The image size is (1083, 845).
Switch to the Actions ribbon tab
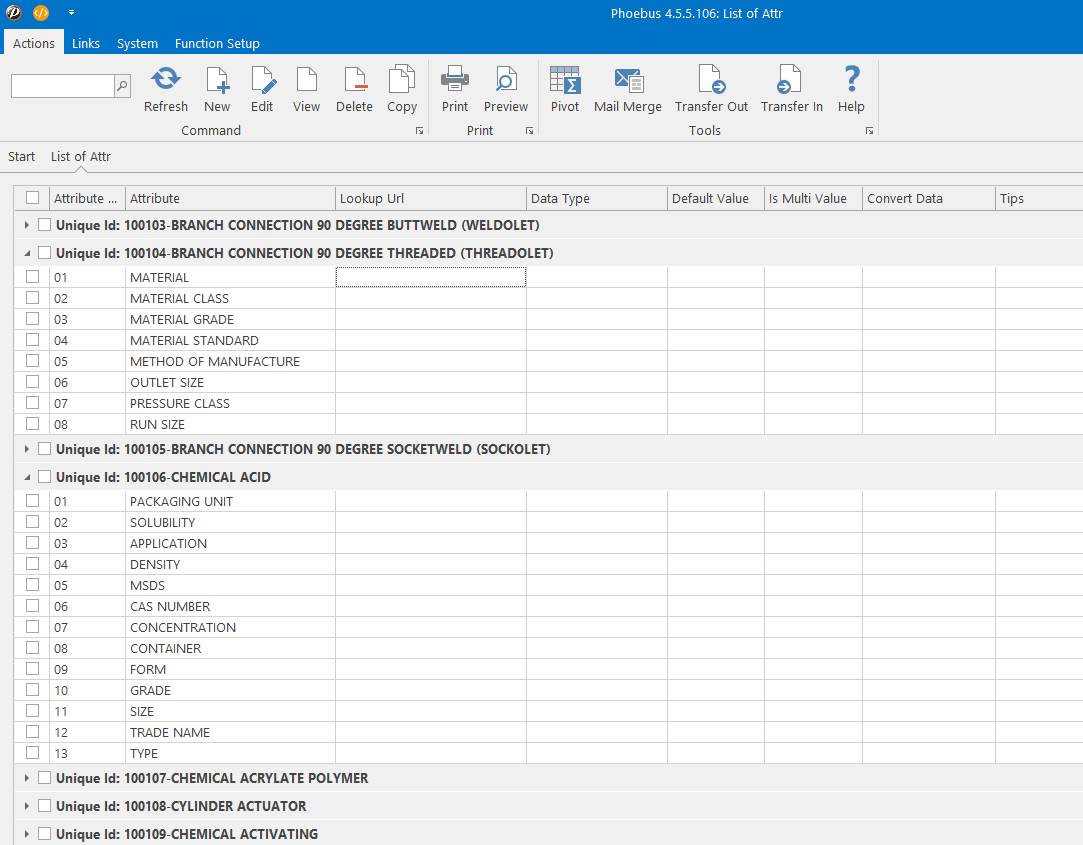(34, 43)
